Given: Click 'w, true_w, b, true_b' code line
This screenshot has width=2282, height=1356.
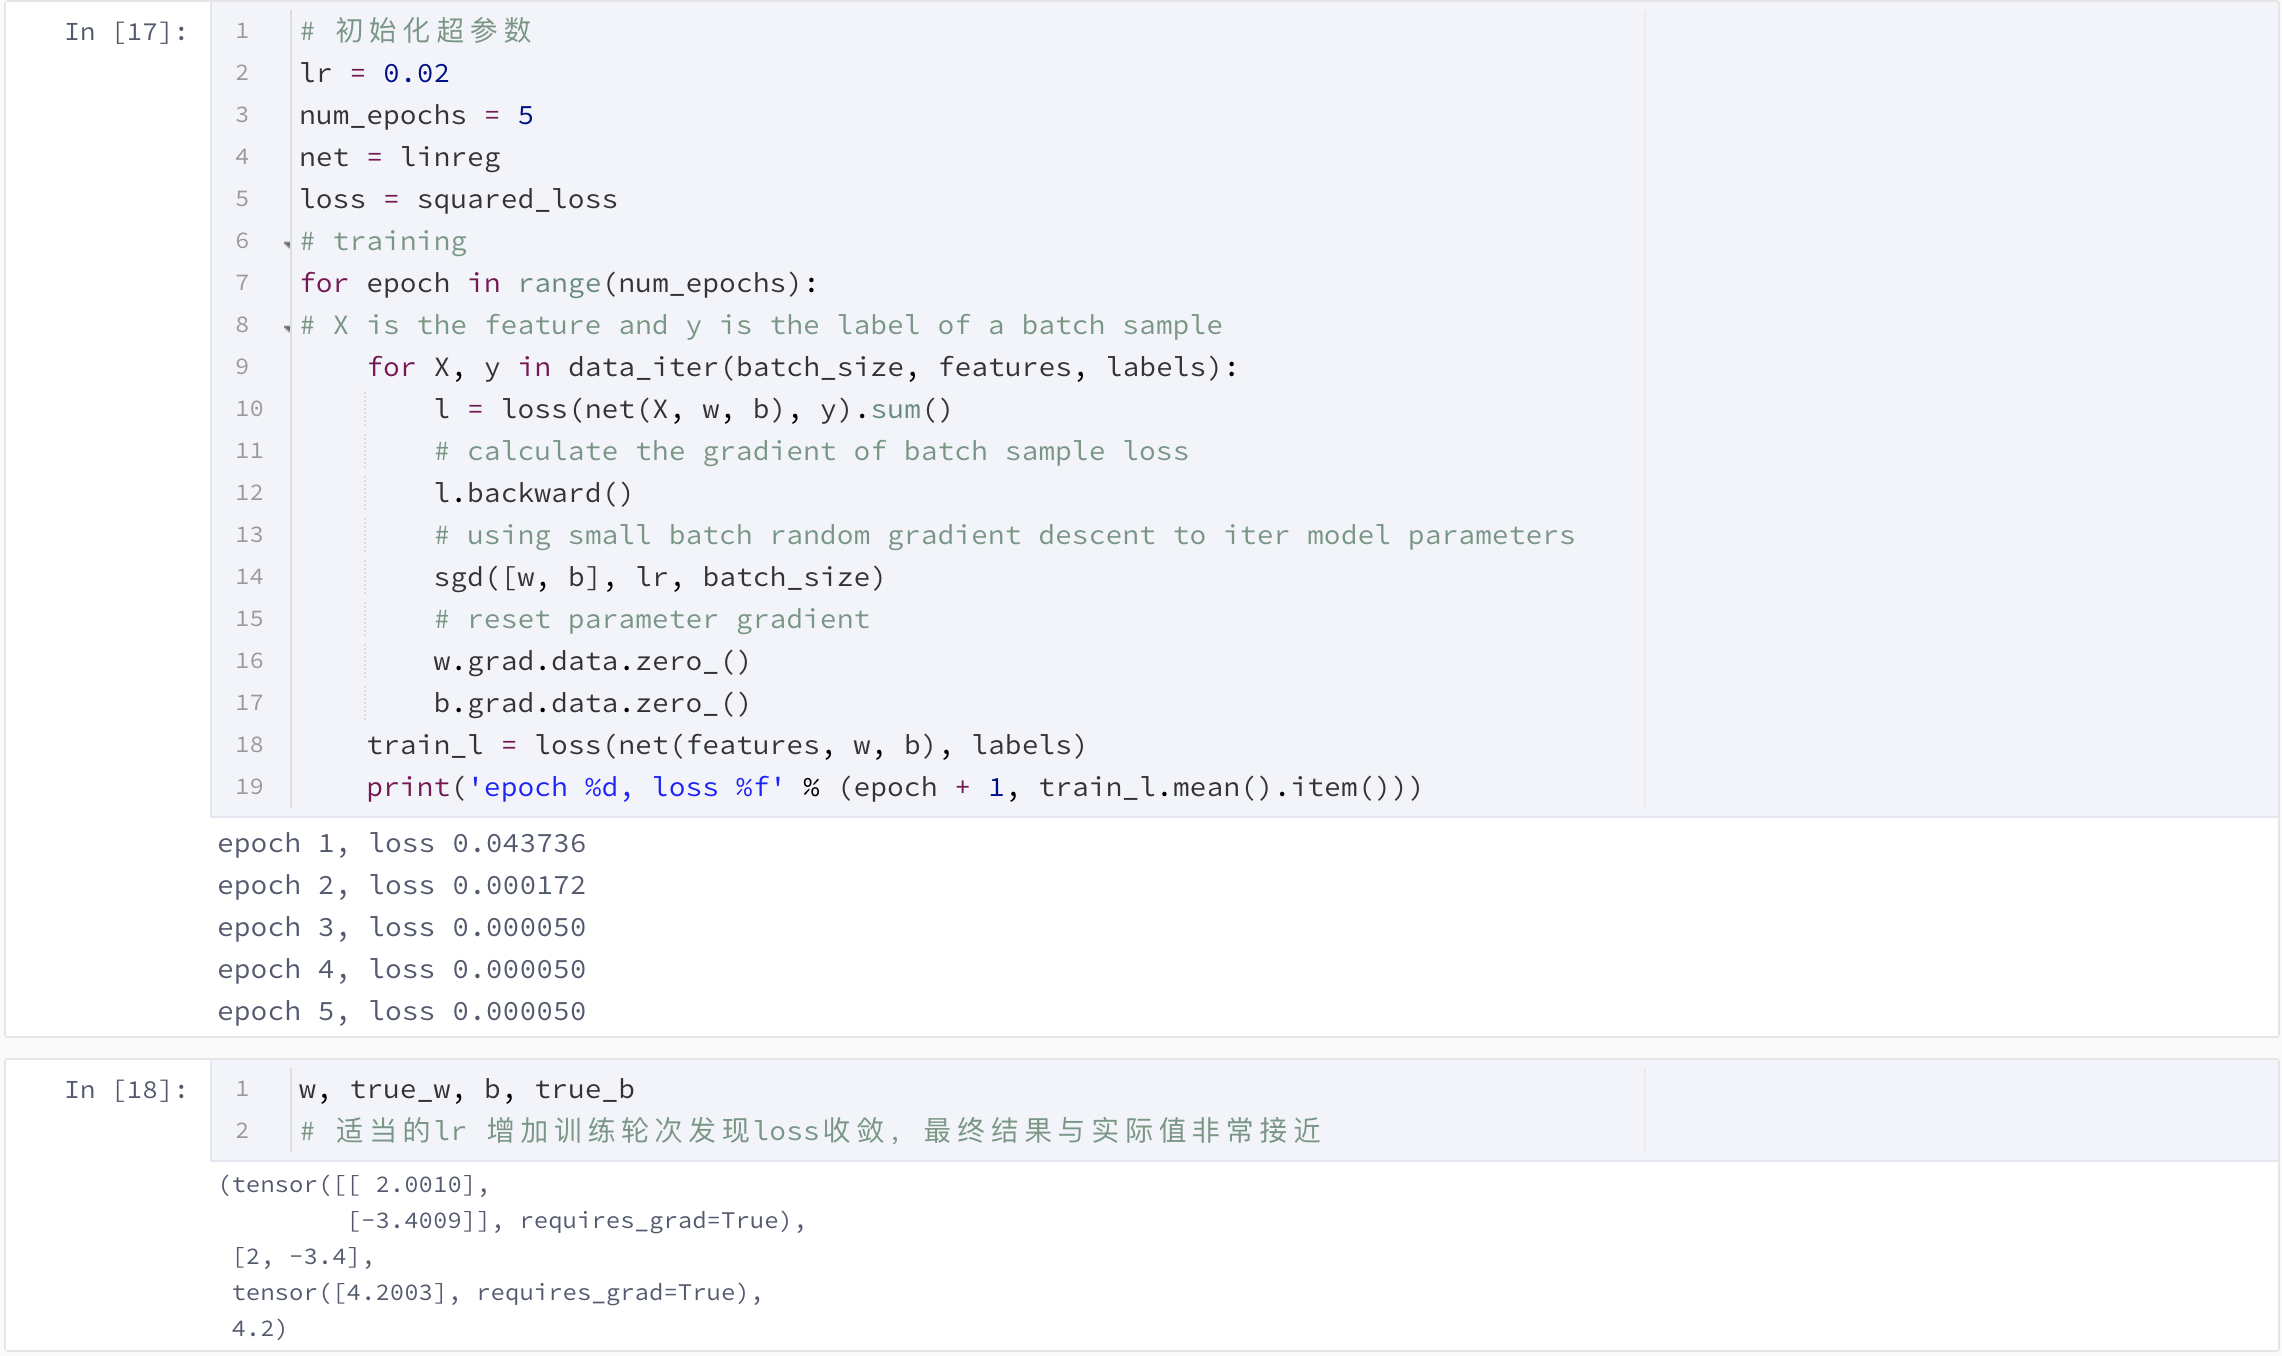Looking at the screenshot, I should coord(466,1090).
